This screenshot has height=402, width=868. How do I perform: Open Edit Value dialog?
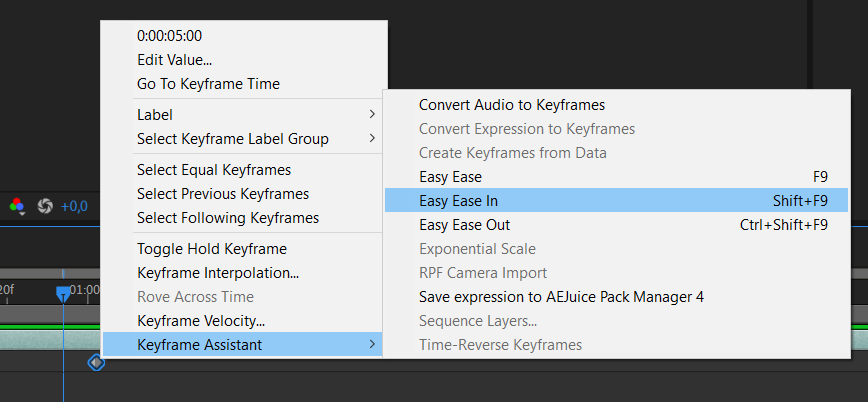tap(174, 60)
